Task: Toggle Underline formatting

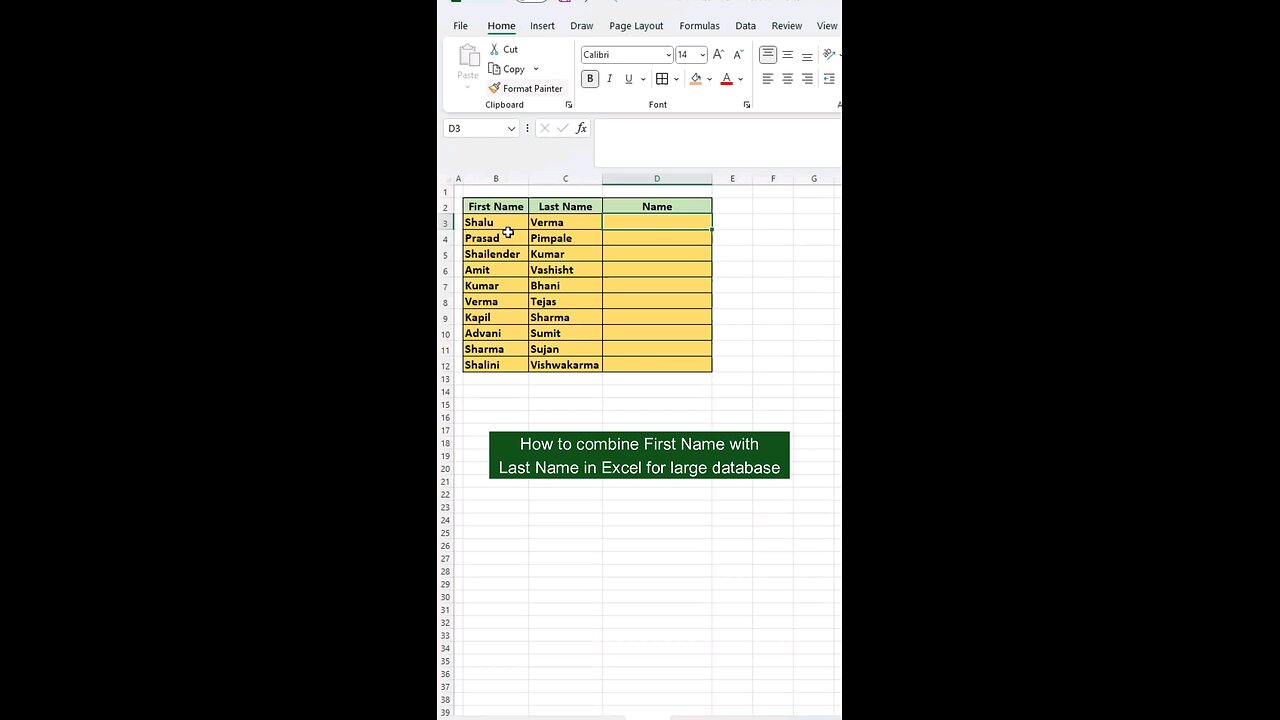Action: click(629, 79)
